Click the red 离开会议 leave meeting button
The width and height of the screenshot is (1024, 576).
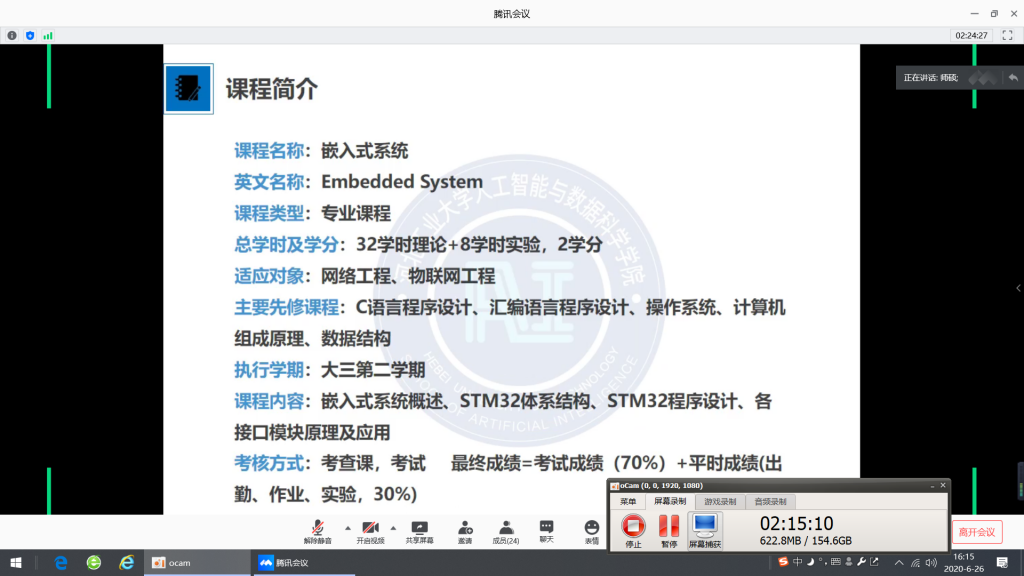click(x=975, y=532)
